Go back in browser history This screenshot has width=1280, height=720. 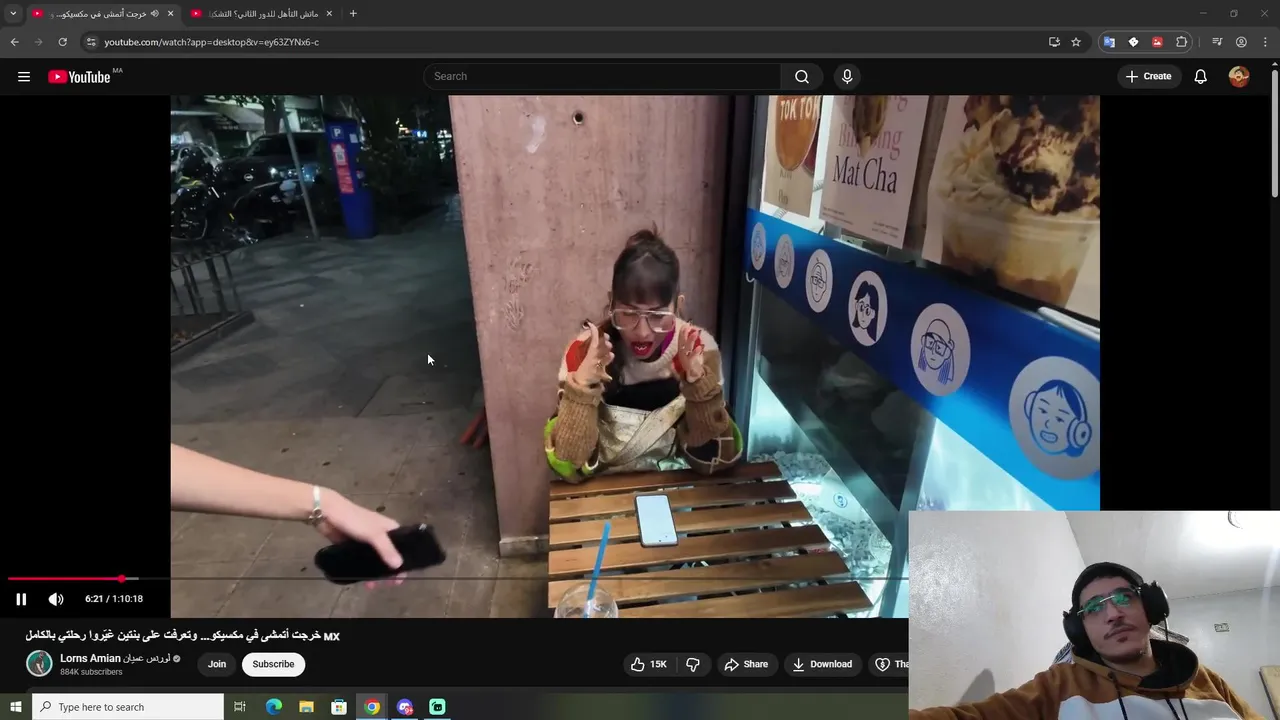[x=14, y=42]
